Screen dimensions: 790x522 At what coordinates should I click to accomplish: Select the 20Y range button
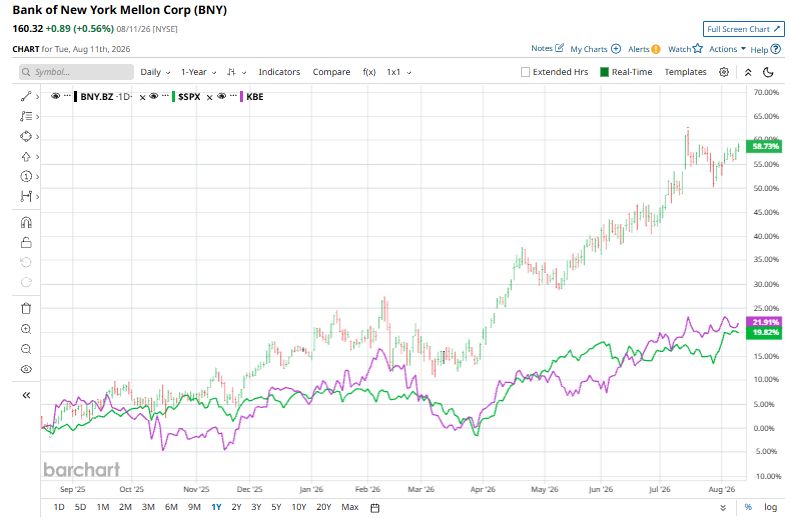tap(323, 507)
